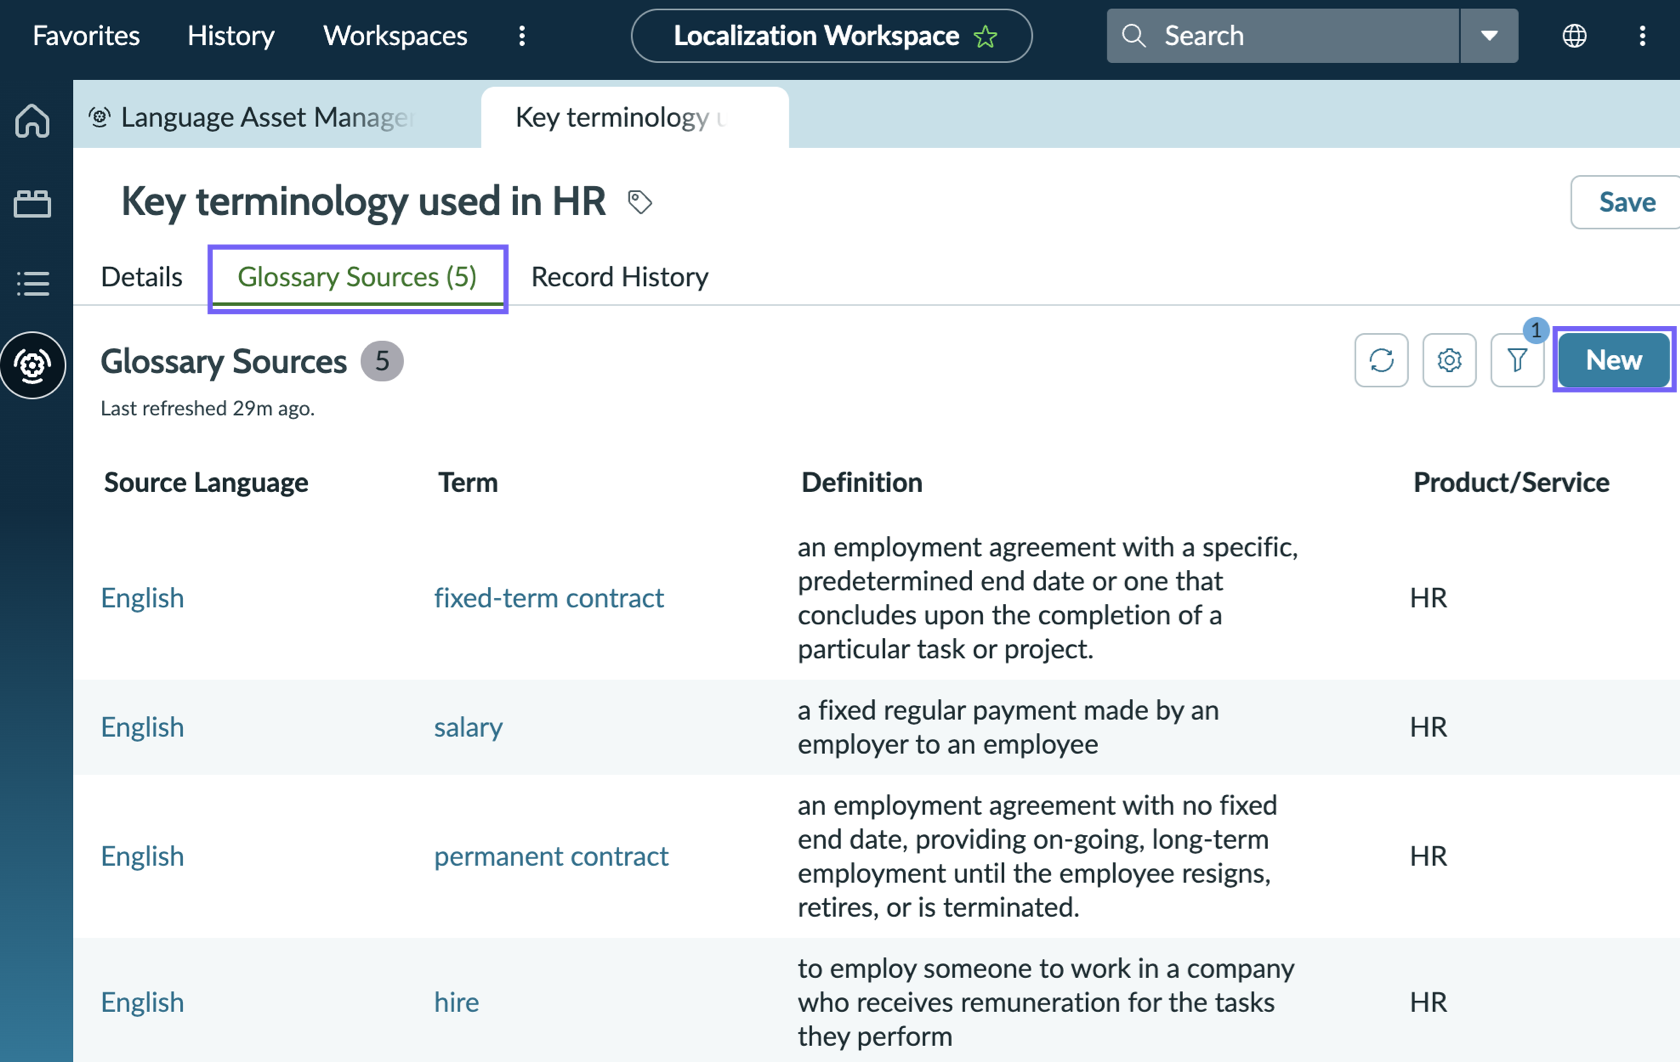Open the filter funnel for Glossary Sources
Viewport: 1680px width, 1062px height.
tap(1517, 360)
